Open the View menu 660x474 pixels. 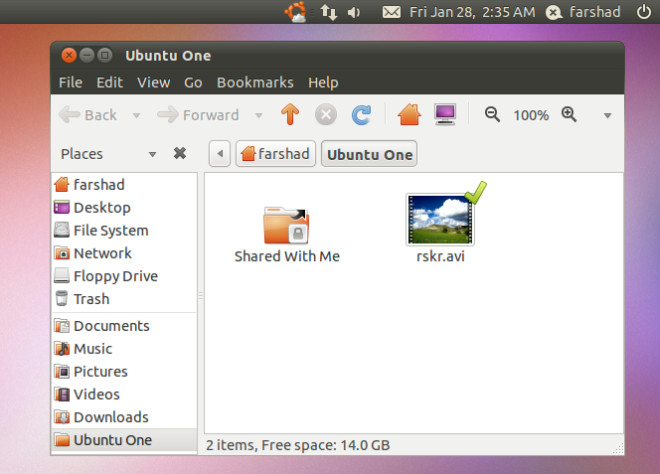(x=154, y=83)
